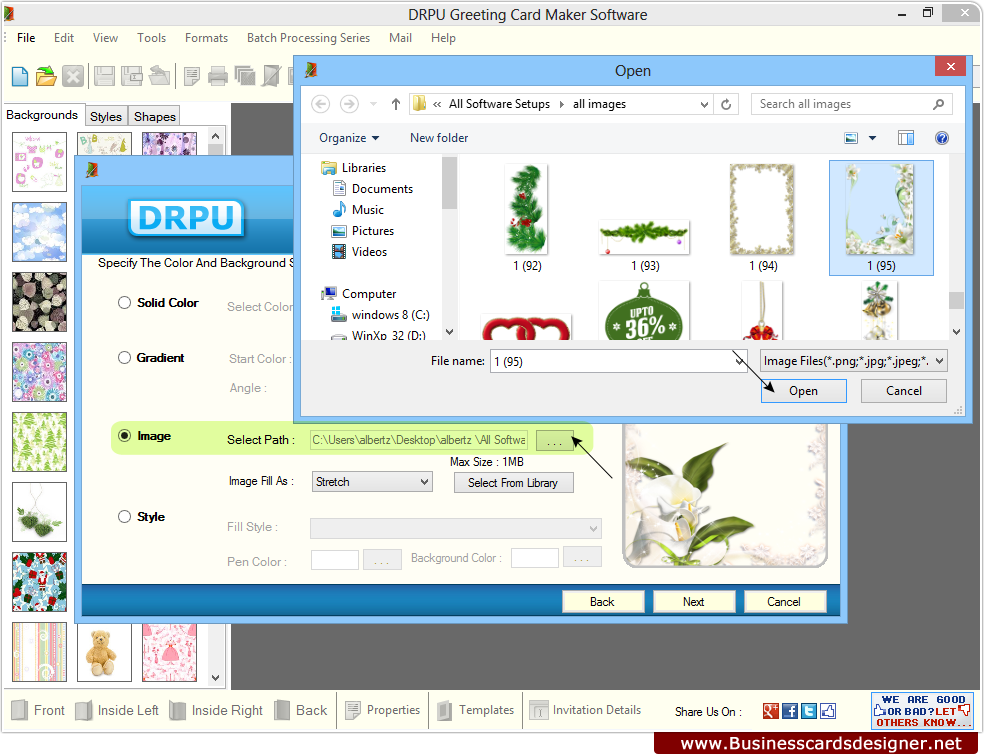Open the view options dropdown arrow

tap(872, 138)
